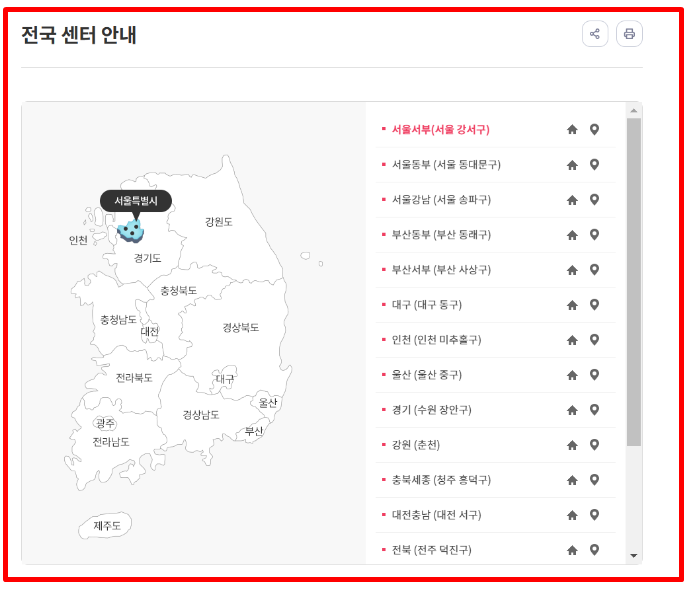Select 부산 region on the map
This screenshot has height=590, width=691.
(x=254, y=431)
